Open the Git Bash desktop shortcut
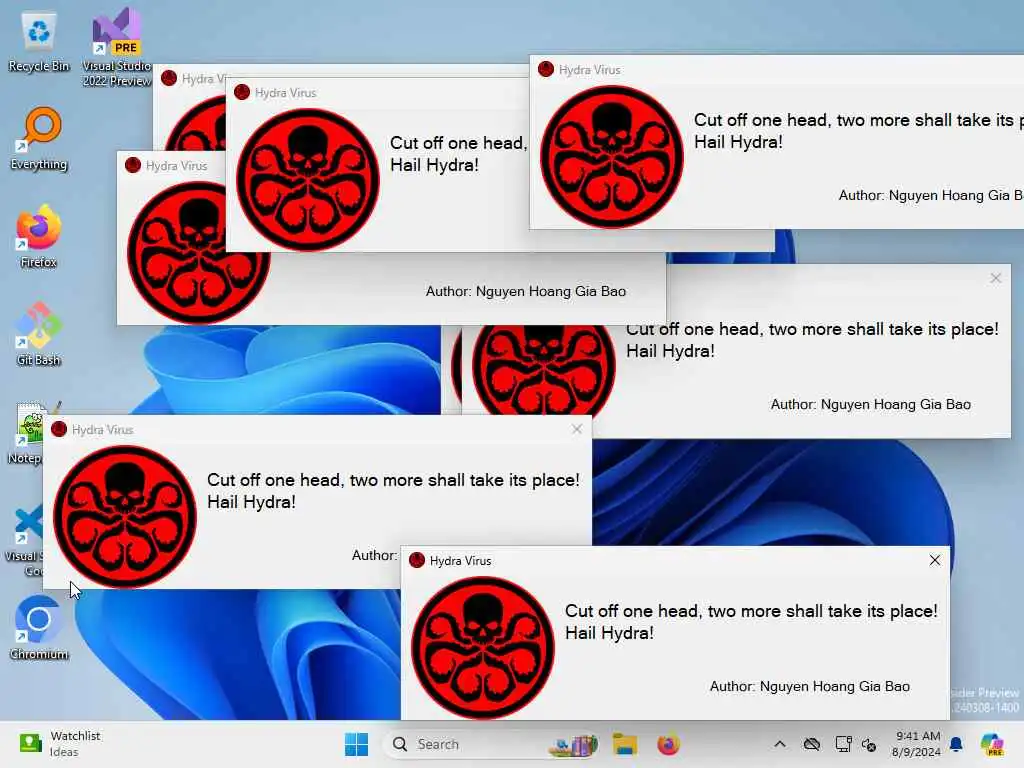1024x768 pixels. (x=39, y=335)
